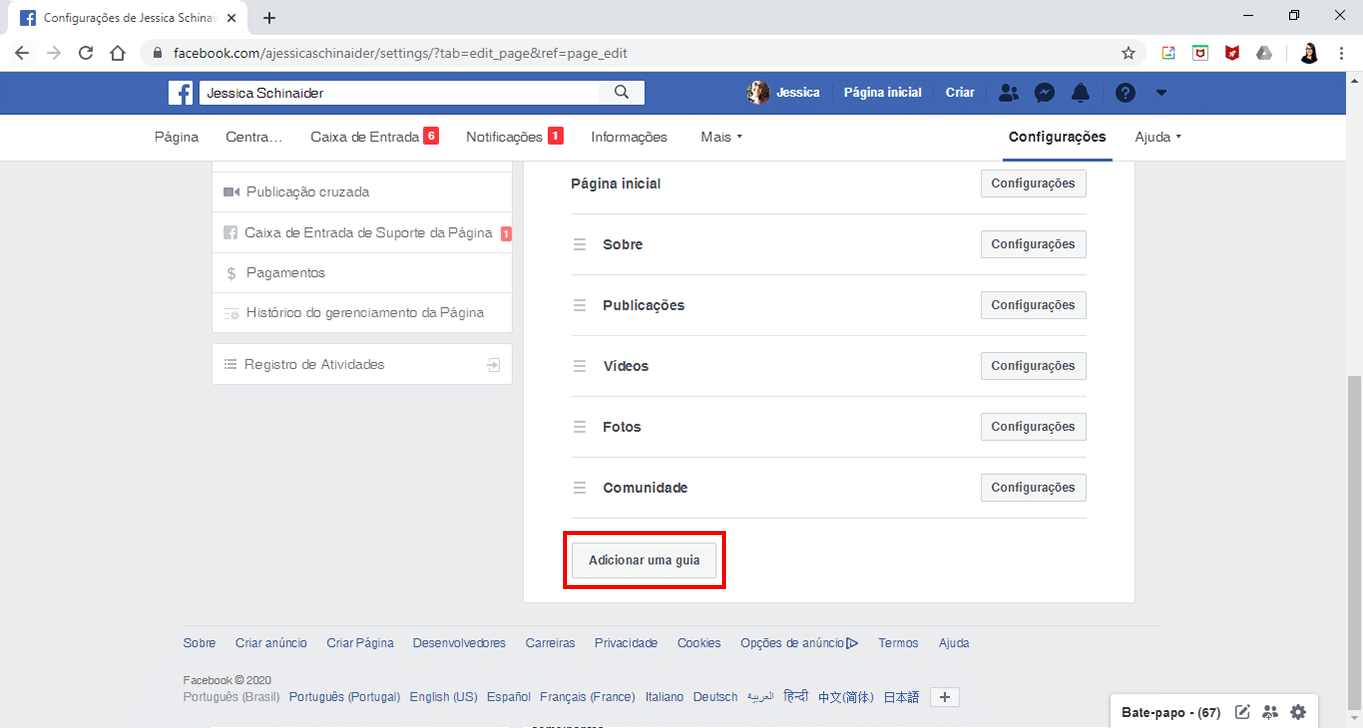The image size is (1363, 728).
Task: Open chat settings gear icon
Action: (x=1298, y=712)
